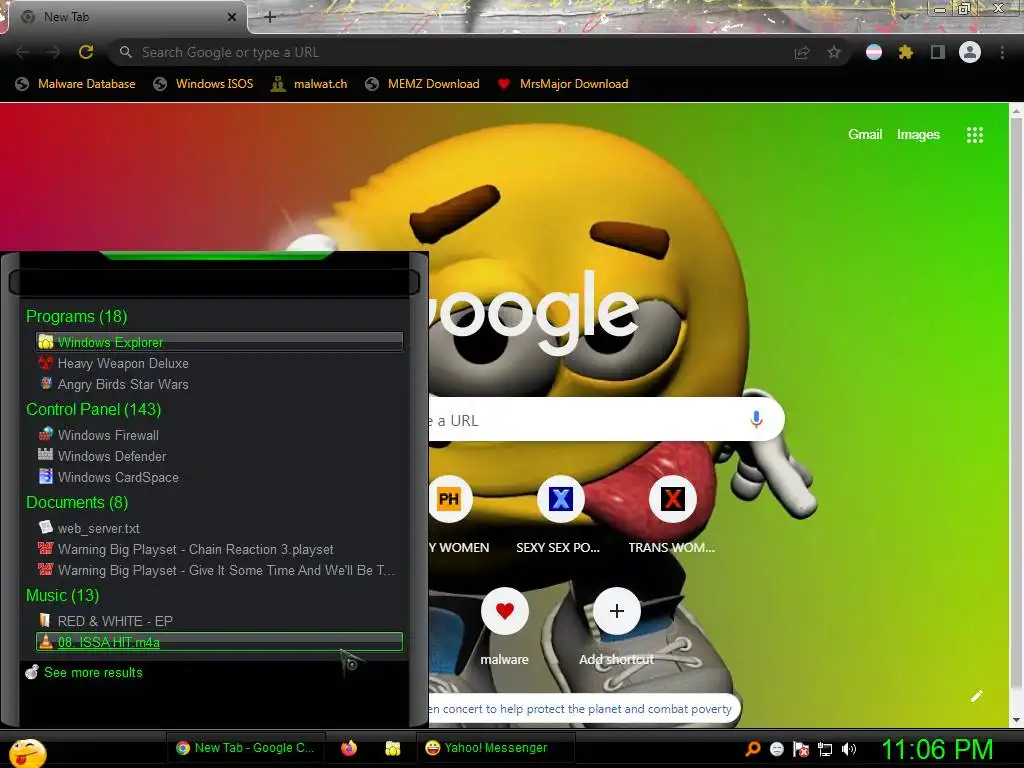
Task: Open the volume speaker tray icon
Action: coord(848,749)
